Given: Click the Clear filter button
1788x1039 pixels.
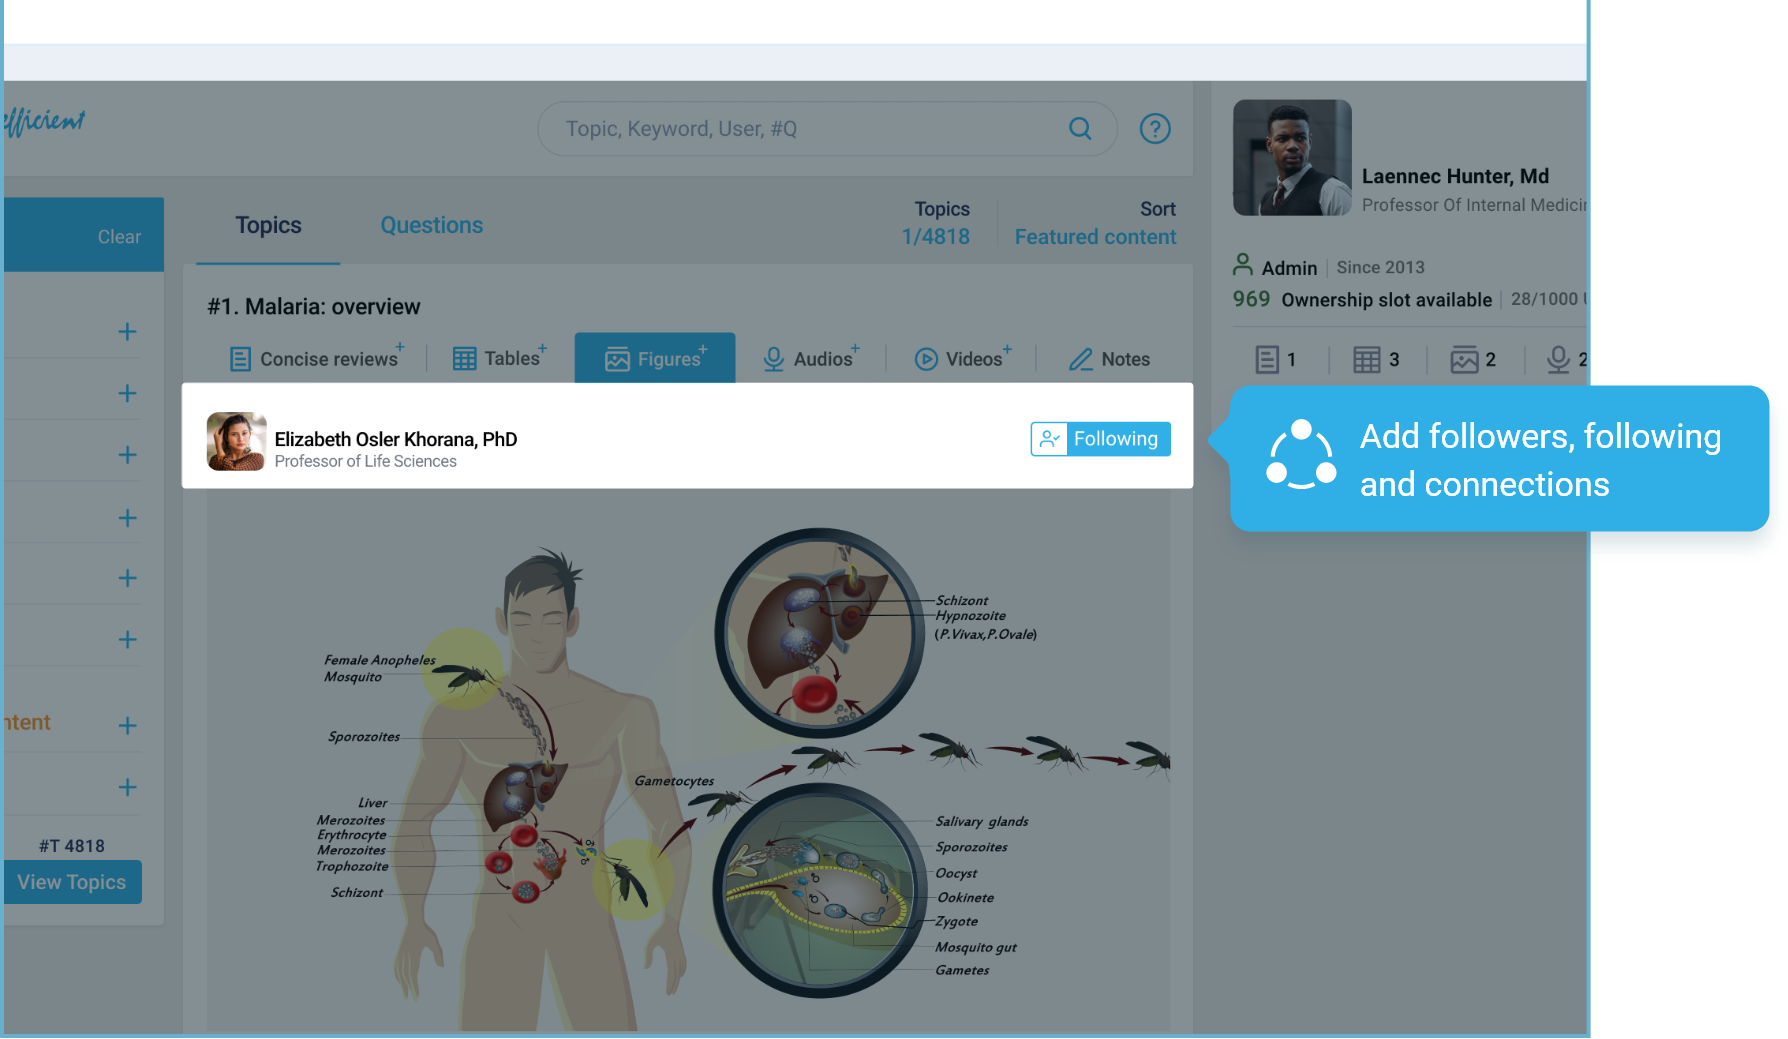Looking at the screenshot, I should 119,237.
